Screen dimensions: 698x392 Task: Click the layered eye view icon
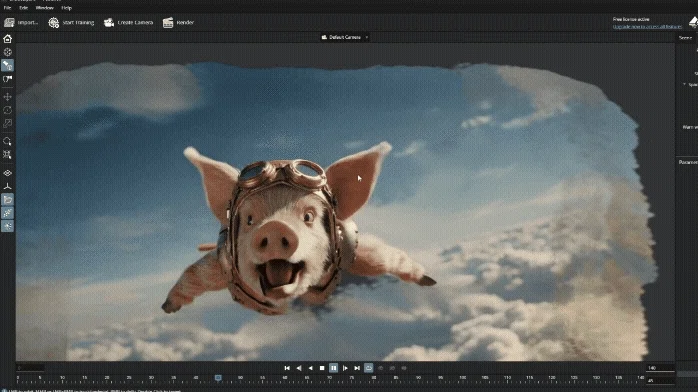pos(8,173)
